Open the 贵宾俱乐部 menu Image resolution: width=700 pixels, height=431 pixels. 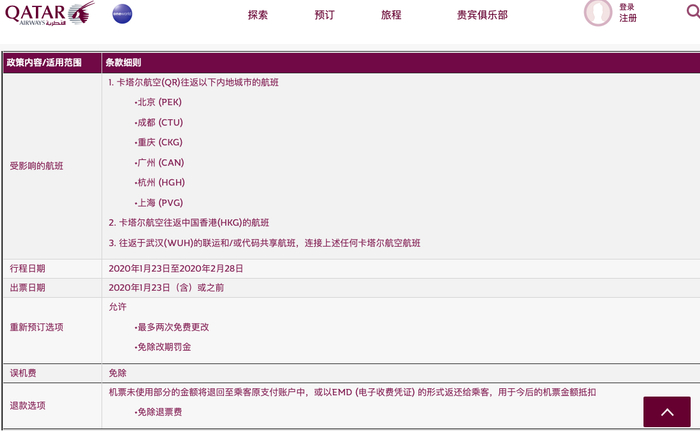(482, 15)
